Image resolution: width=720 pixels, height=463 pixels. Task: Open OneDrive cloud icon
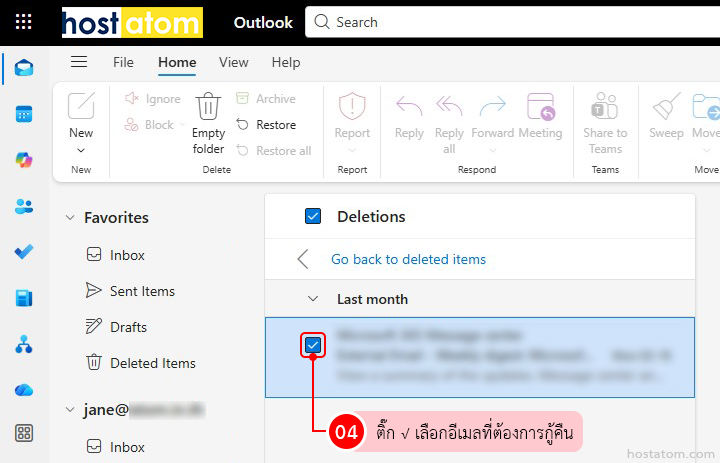24,390
